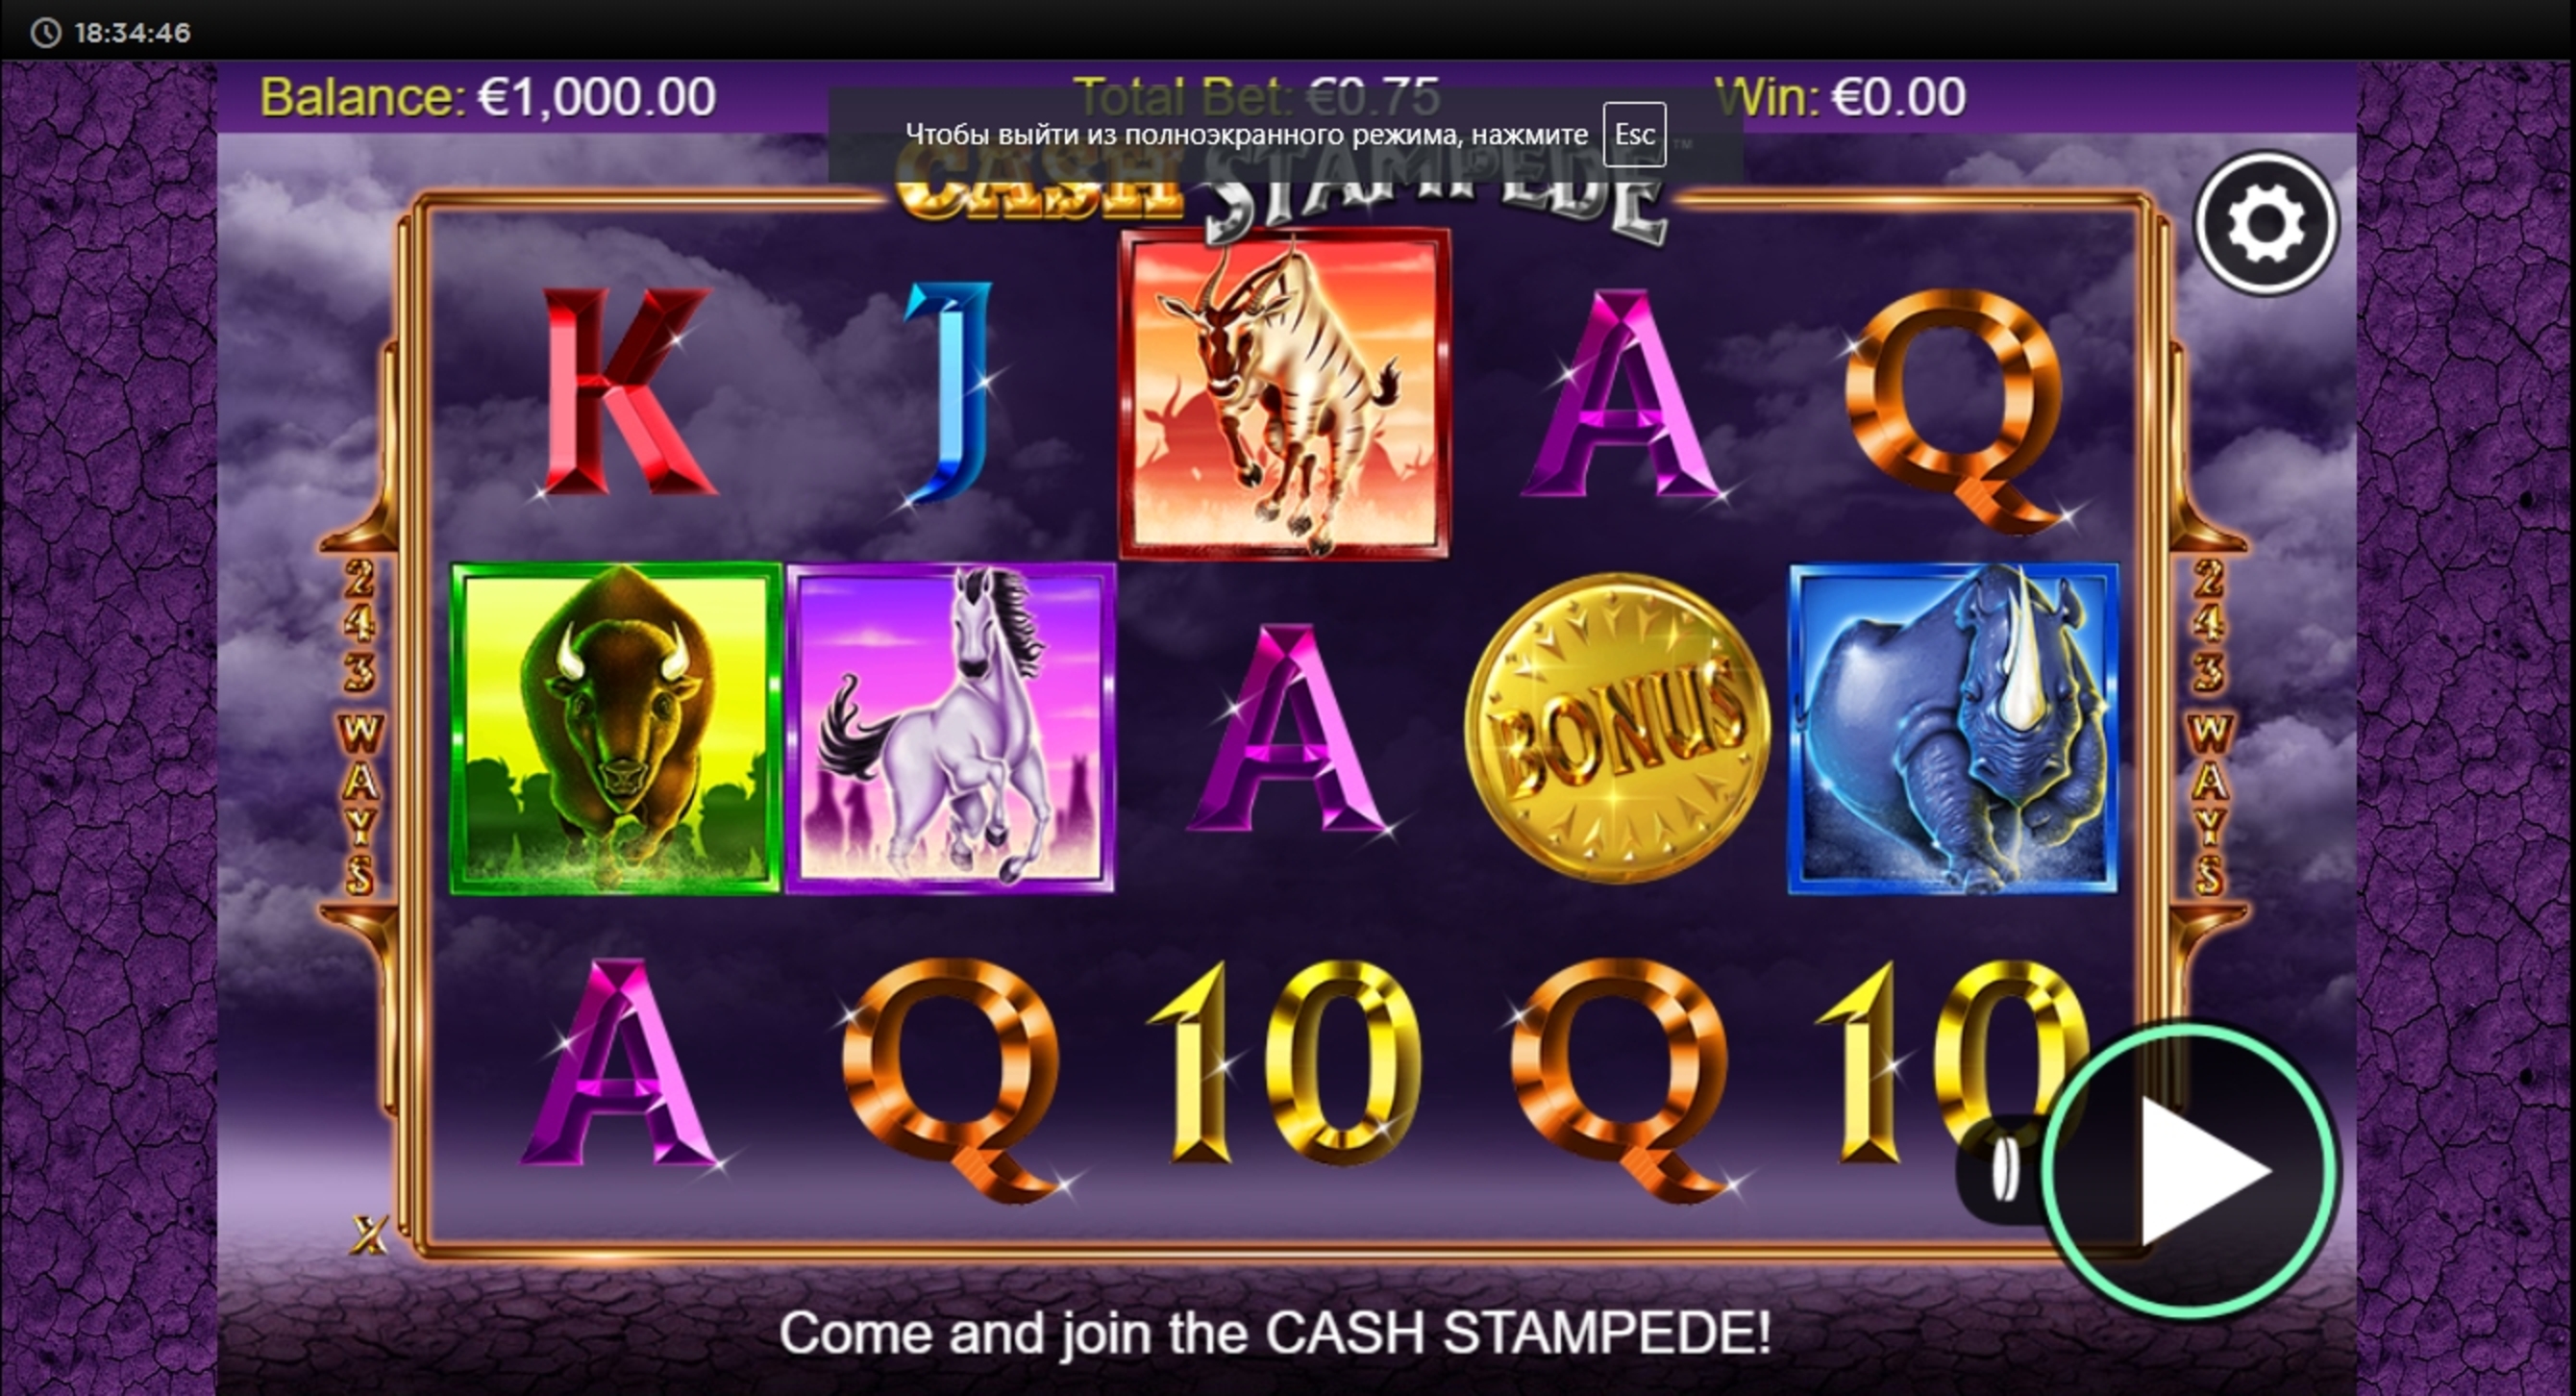This screenshot has width=2576, height=1396.
Task: Click the spin play button
Action: 2187,1170
